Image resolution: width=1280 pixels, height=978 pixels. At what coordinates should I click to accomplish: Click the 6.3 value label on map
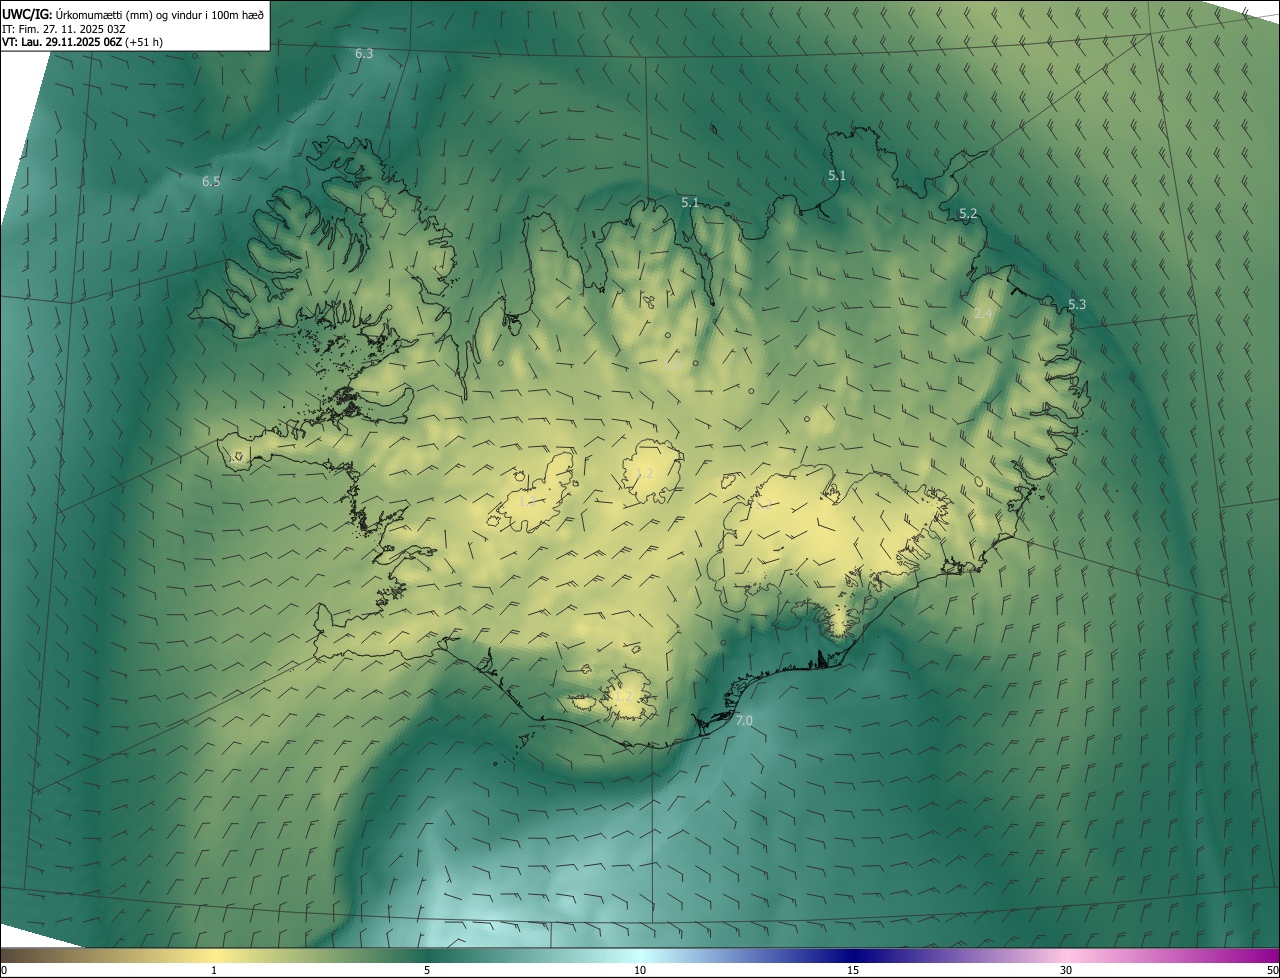click(364, 54)
